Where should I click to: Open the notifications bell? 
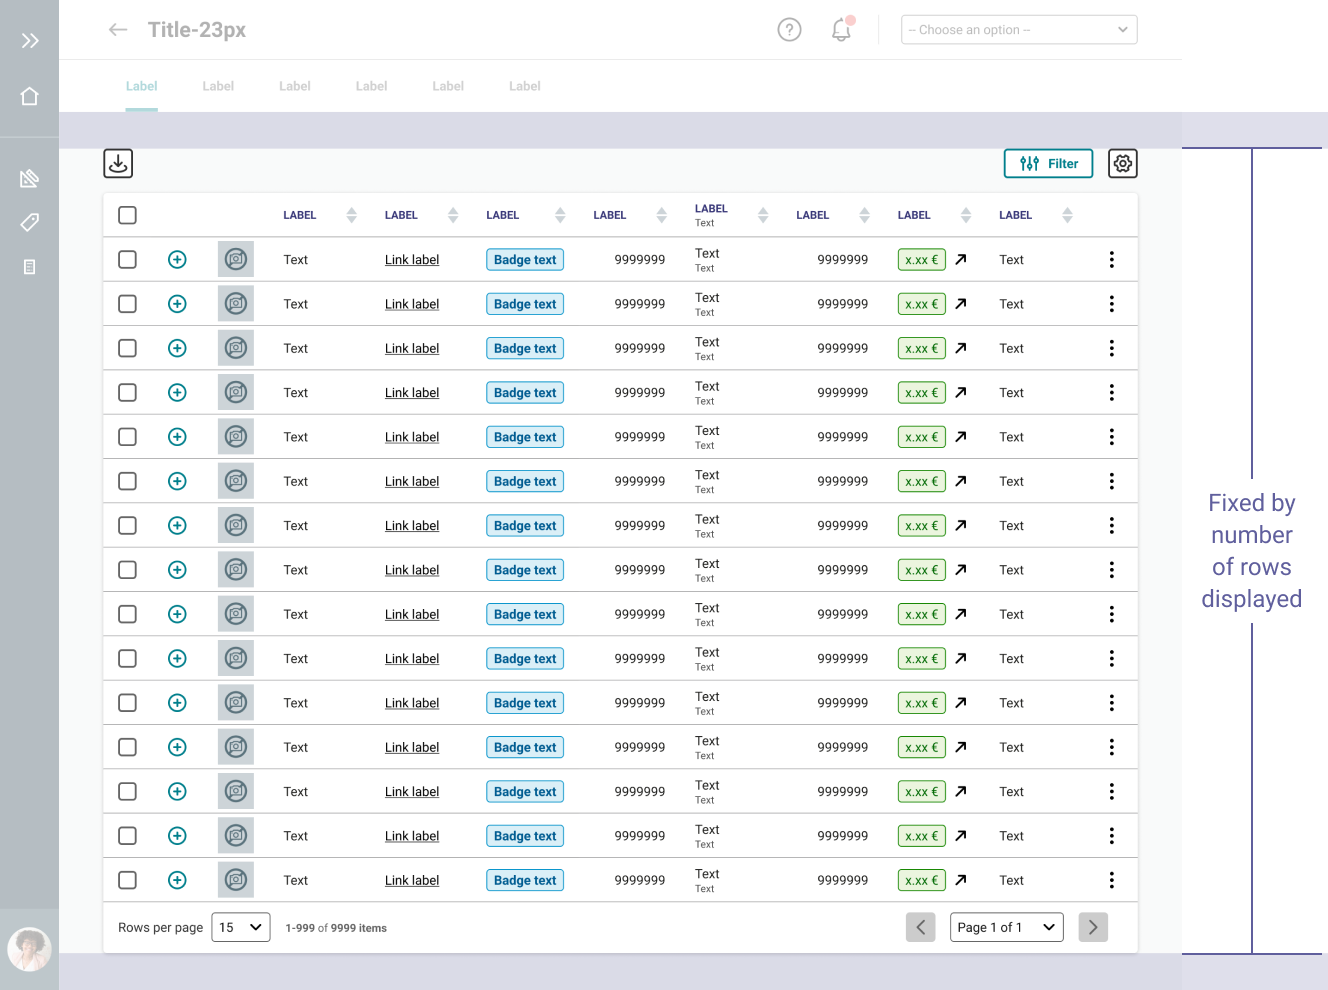[x=841, y=30]
